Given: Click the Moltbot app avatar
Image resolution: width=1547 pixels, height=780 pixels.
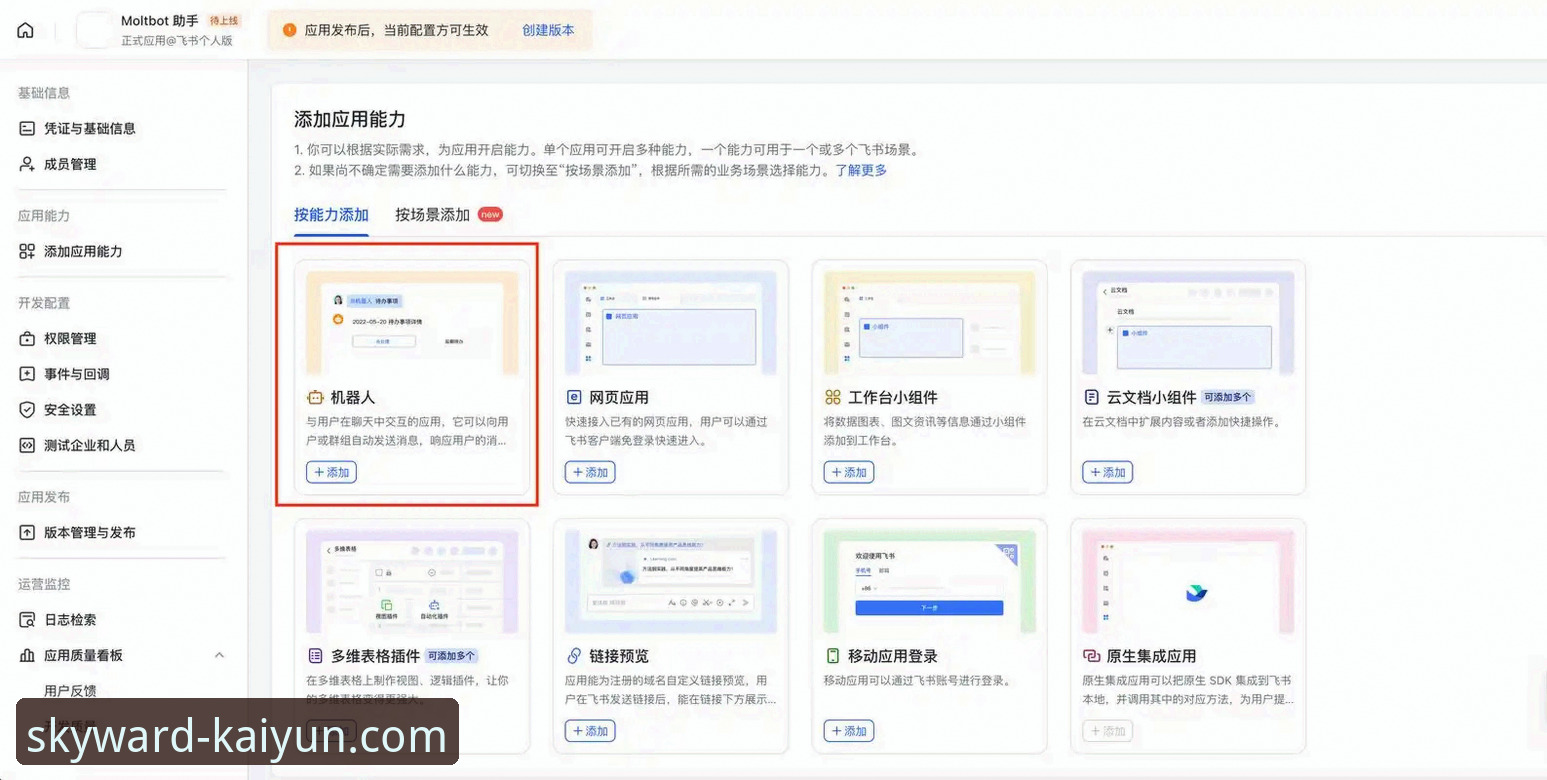Looking at the screenshot, I should (94, 30).
